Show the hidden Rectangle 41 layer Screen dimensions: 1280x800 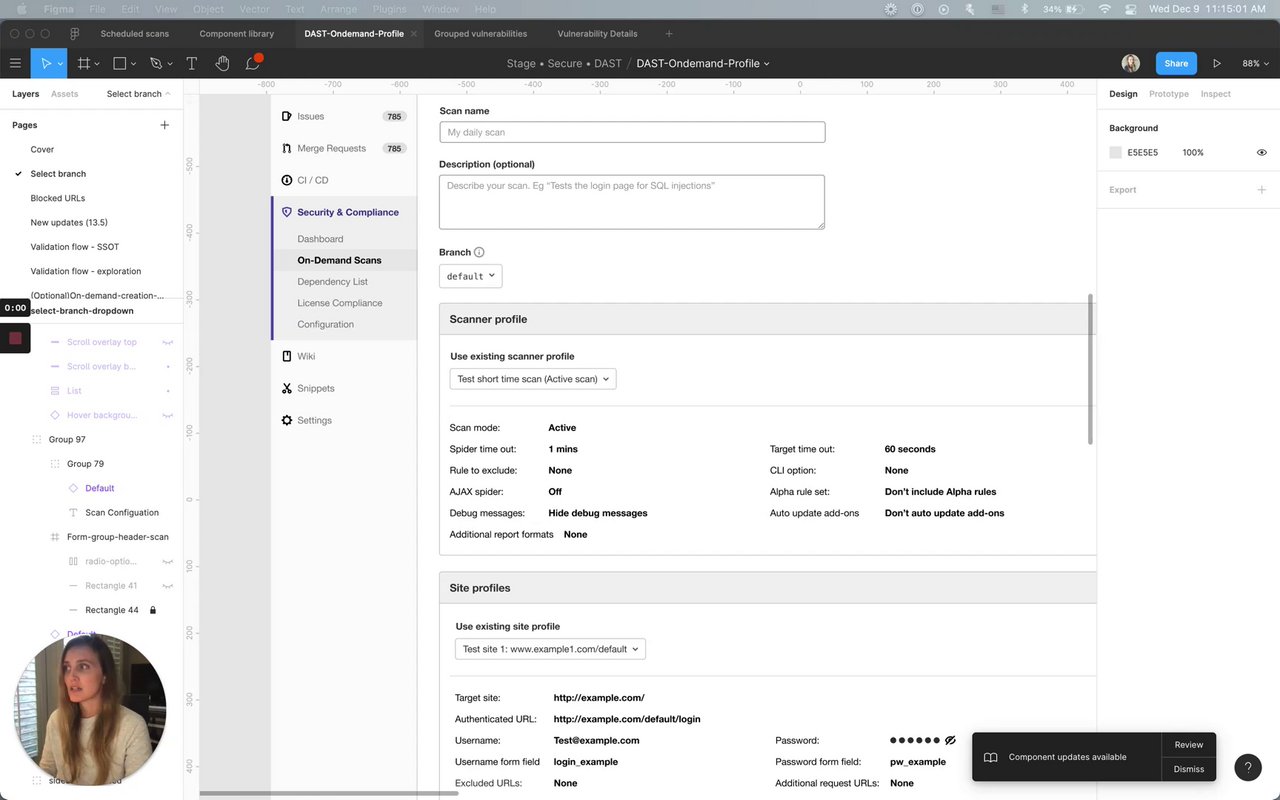point(168,586)
